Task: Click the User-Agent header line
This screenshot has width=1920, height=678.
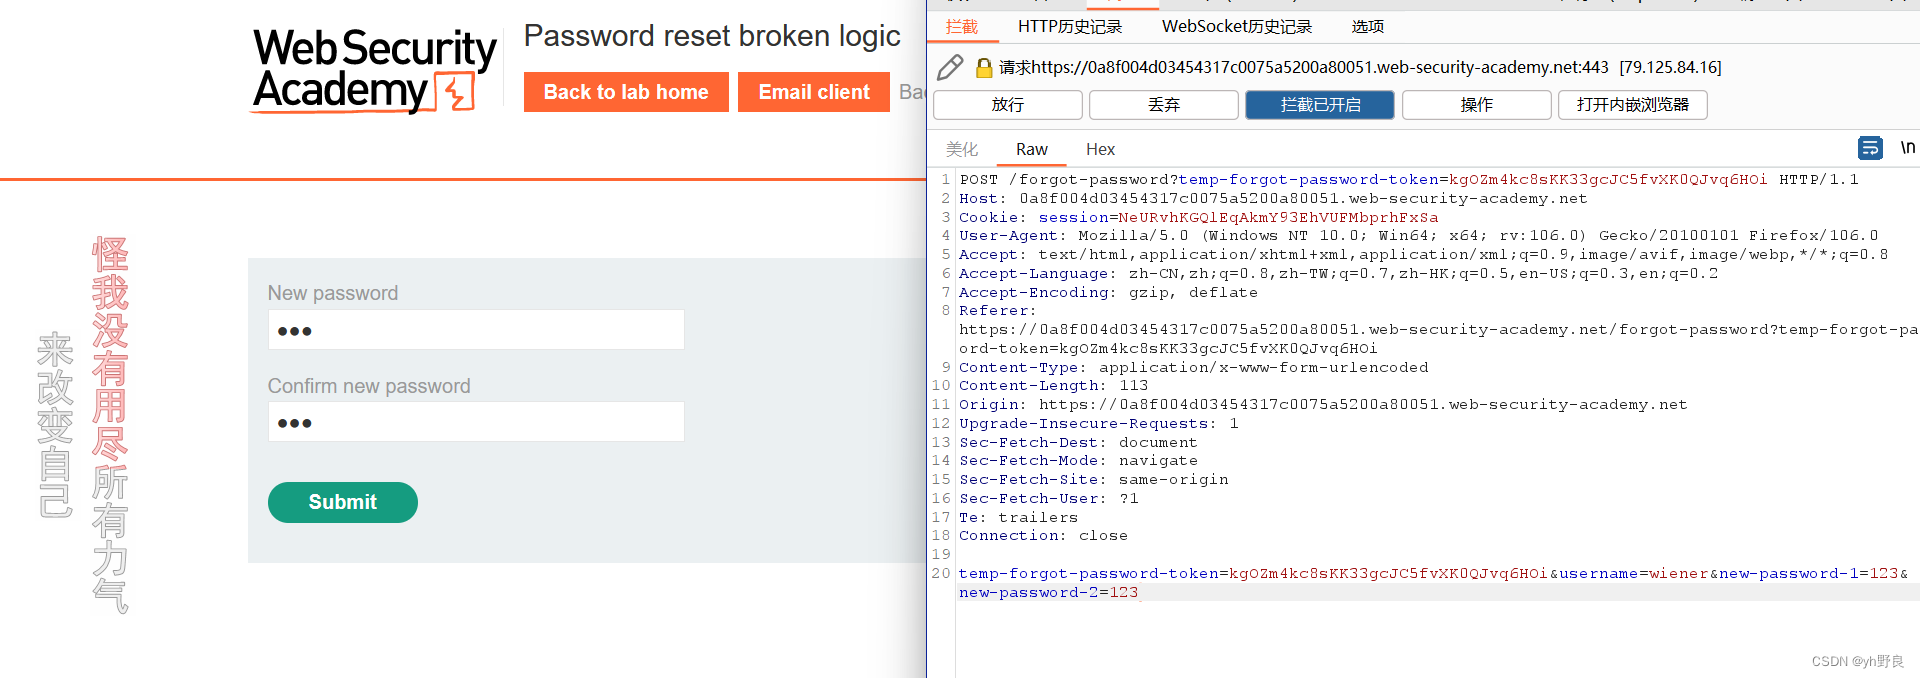Action: pos(1418,236)
